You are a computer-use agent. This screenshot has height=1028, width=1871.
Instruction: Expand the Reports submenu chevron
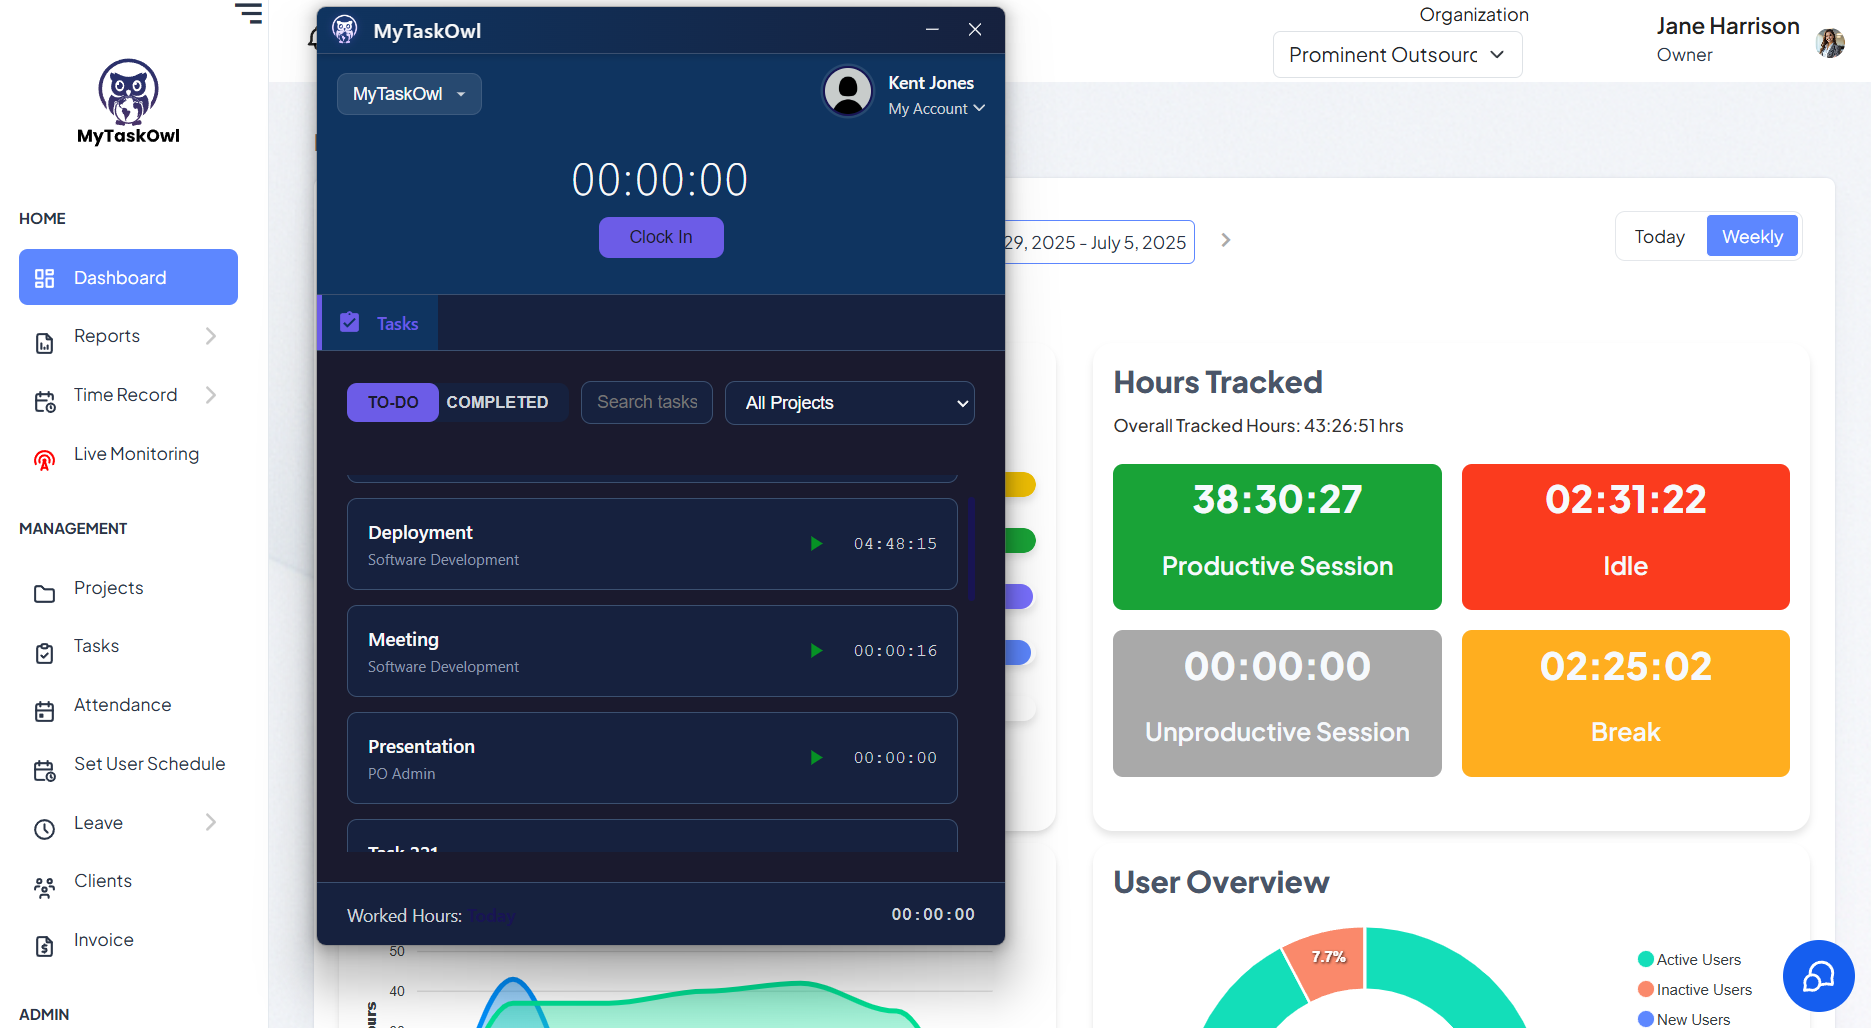(211, 336)
